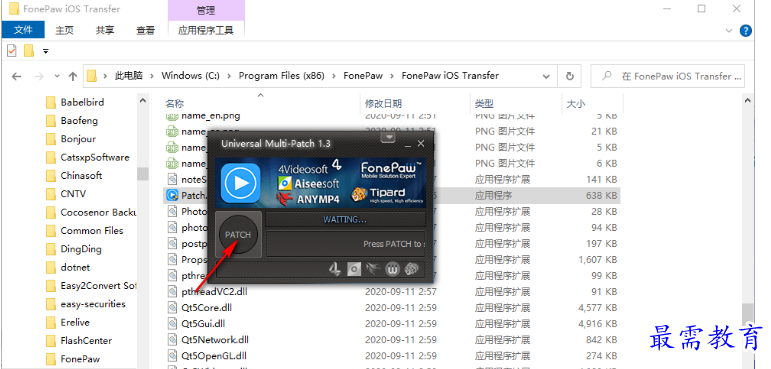Open Explorer help question mark icon
The image size is (771, 369).
(x=745, y=31)
